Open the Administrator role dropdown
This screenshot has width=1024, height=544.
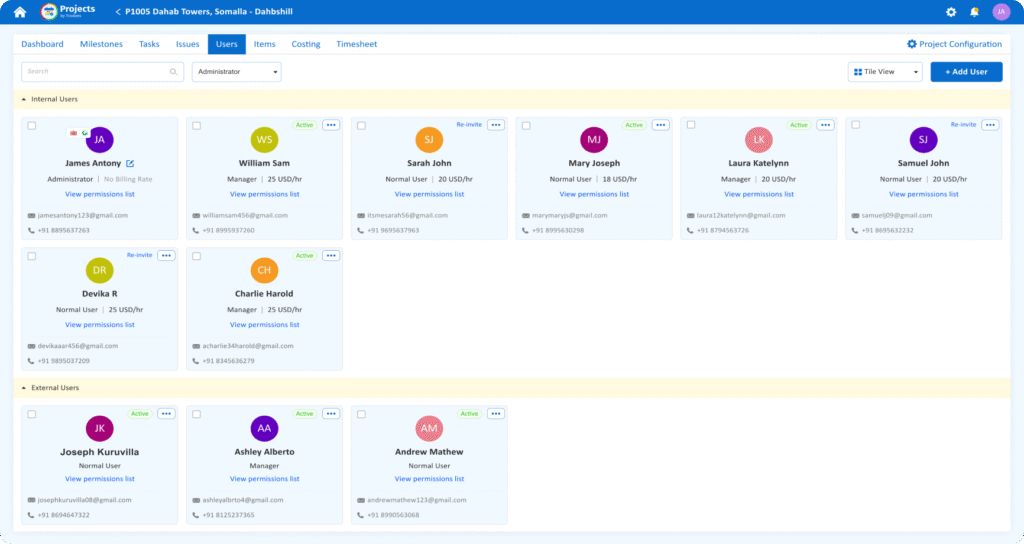coord(236,72)
